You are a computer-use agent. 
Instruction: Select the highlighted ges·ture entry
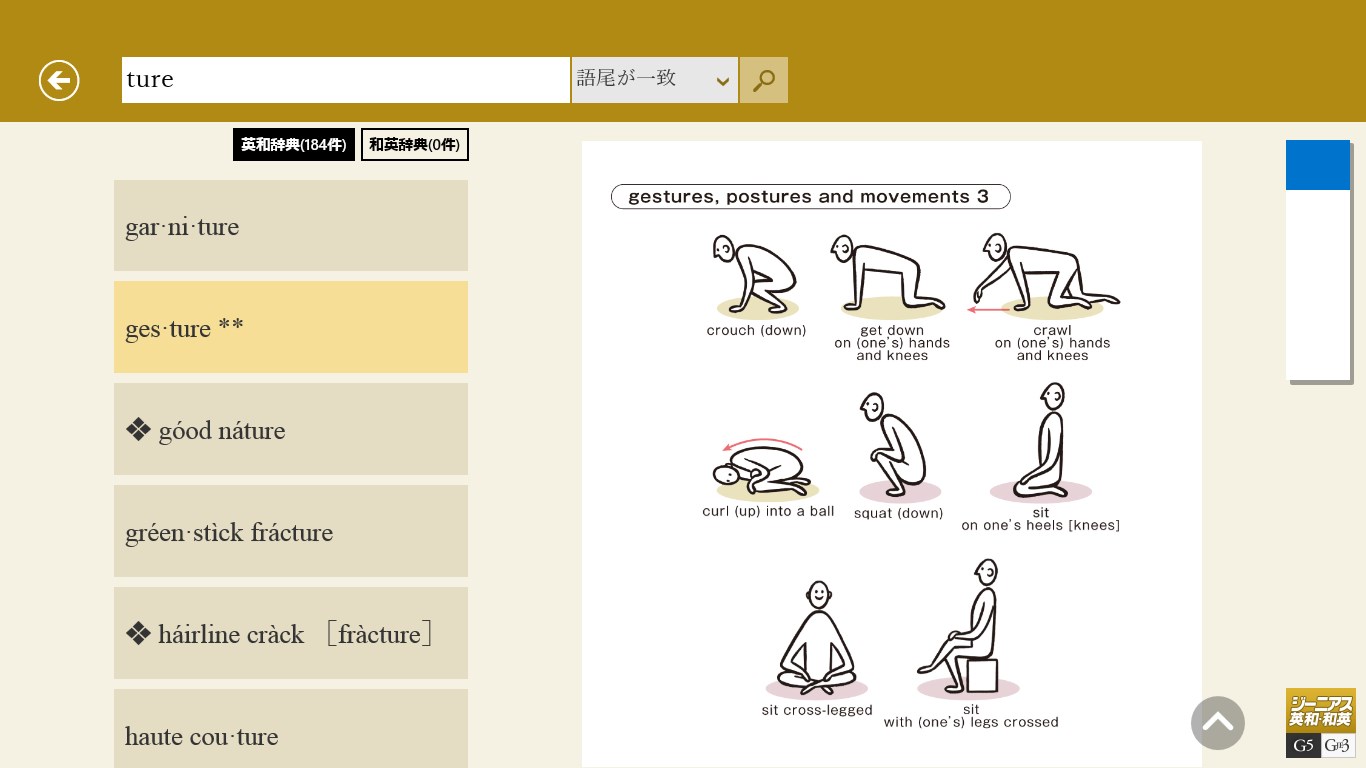coord(291,327)
